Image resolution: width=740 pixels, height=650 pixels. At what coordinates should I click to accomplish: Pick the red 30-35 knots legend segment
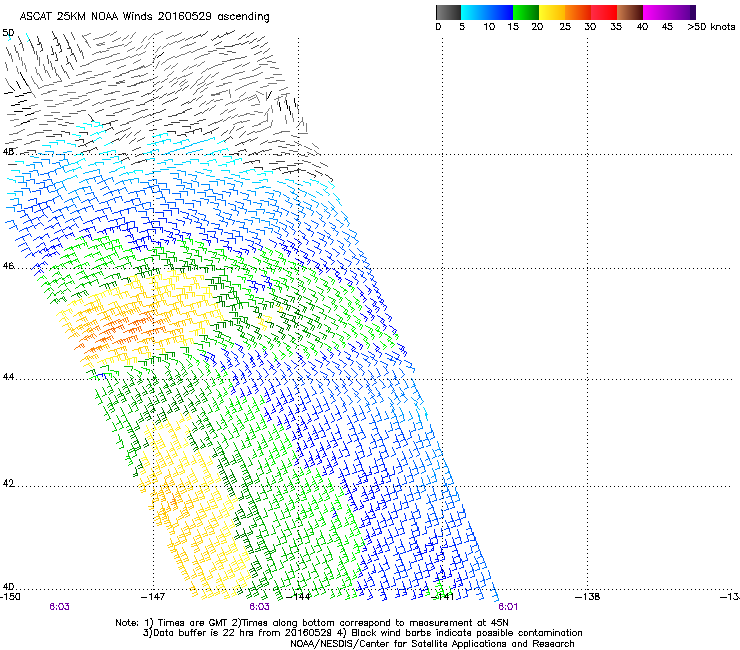click(x=604, y=12)
